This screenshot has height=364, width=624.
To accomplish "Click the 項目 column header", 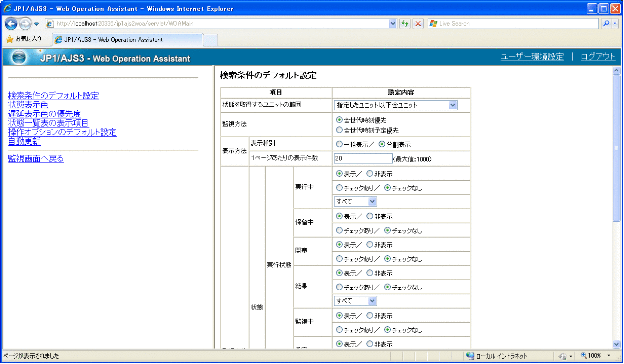I will coord(276,92).
